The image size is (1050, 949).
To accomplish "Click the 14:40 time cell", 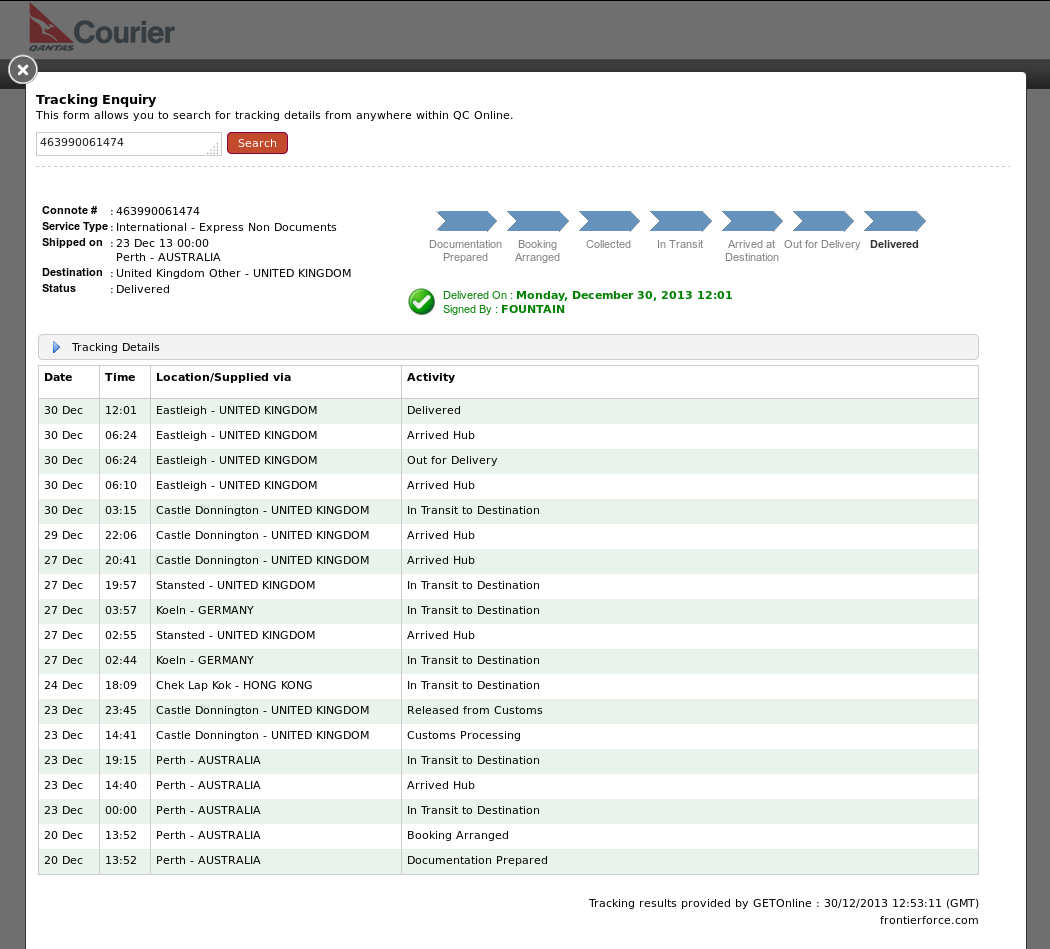I will [121, 785].
